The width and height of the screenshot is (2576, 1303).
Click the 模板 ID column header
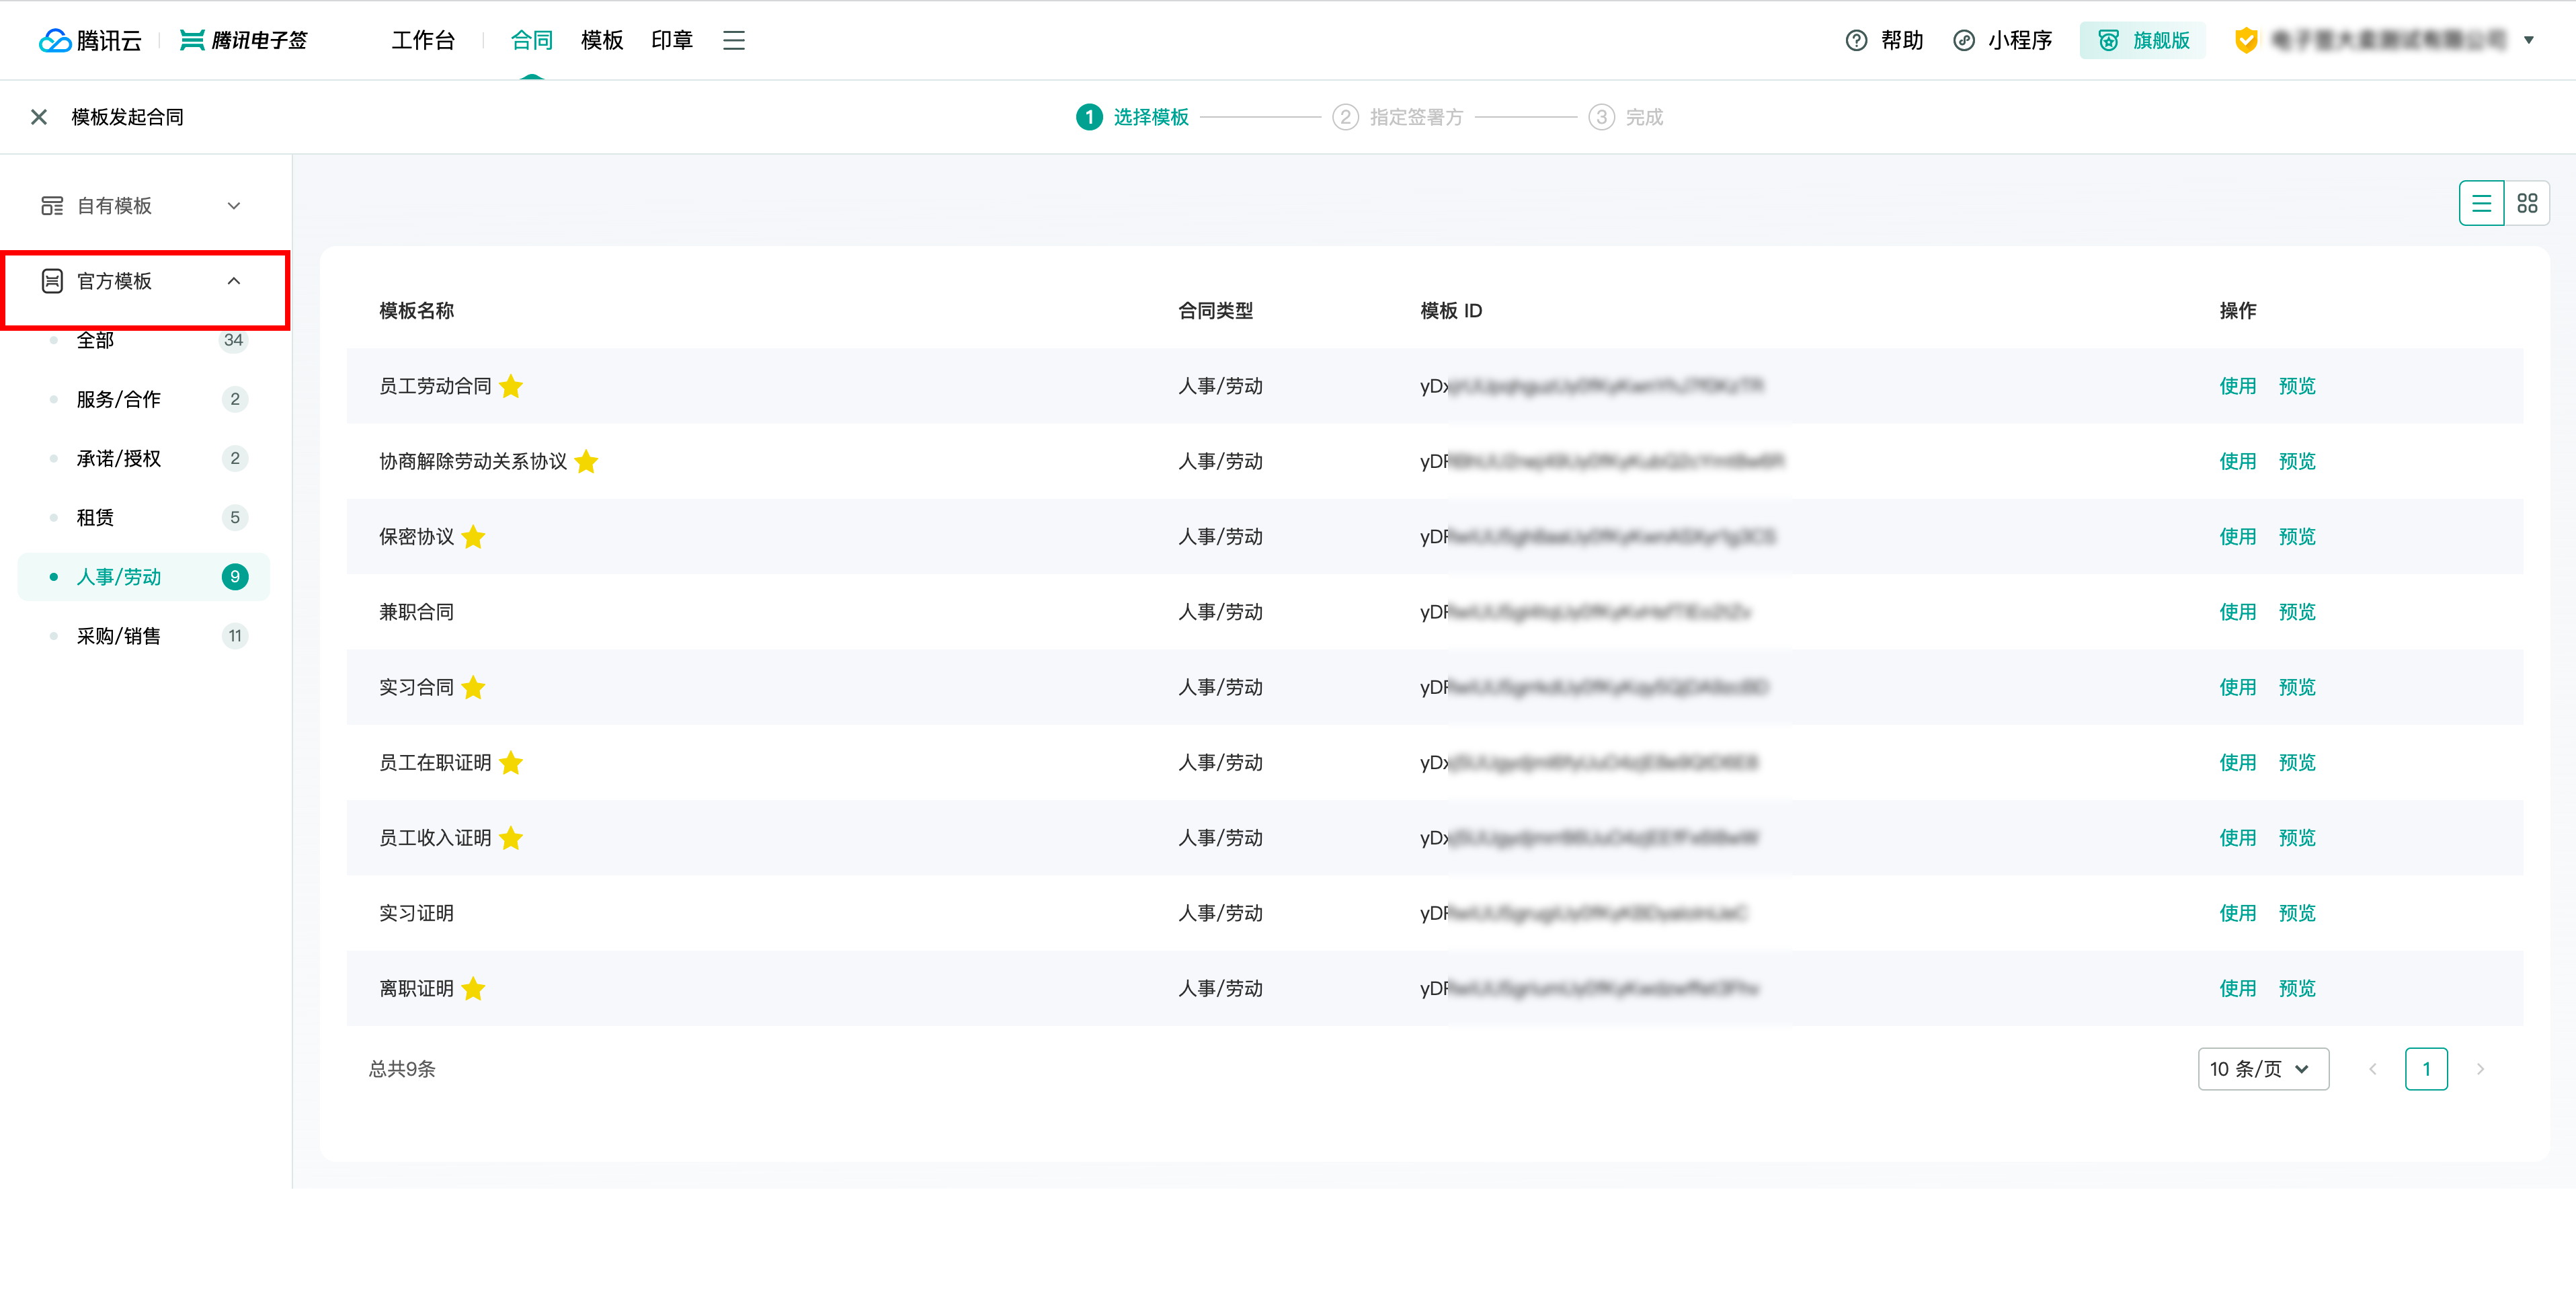[1451, 311]
